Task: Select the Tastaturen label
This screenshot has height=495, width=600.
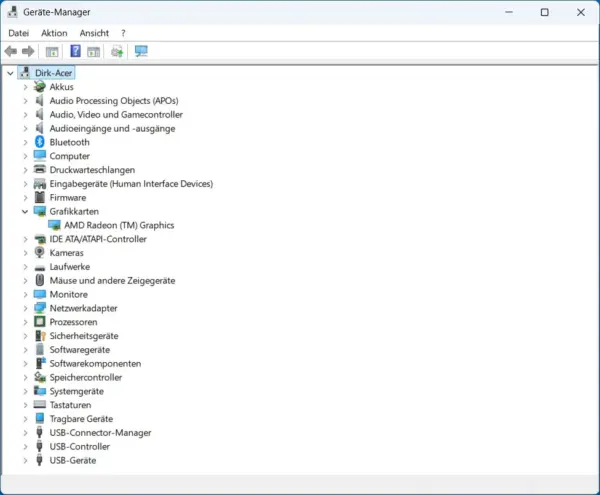Action: (x=70, y=405)
